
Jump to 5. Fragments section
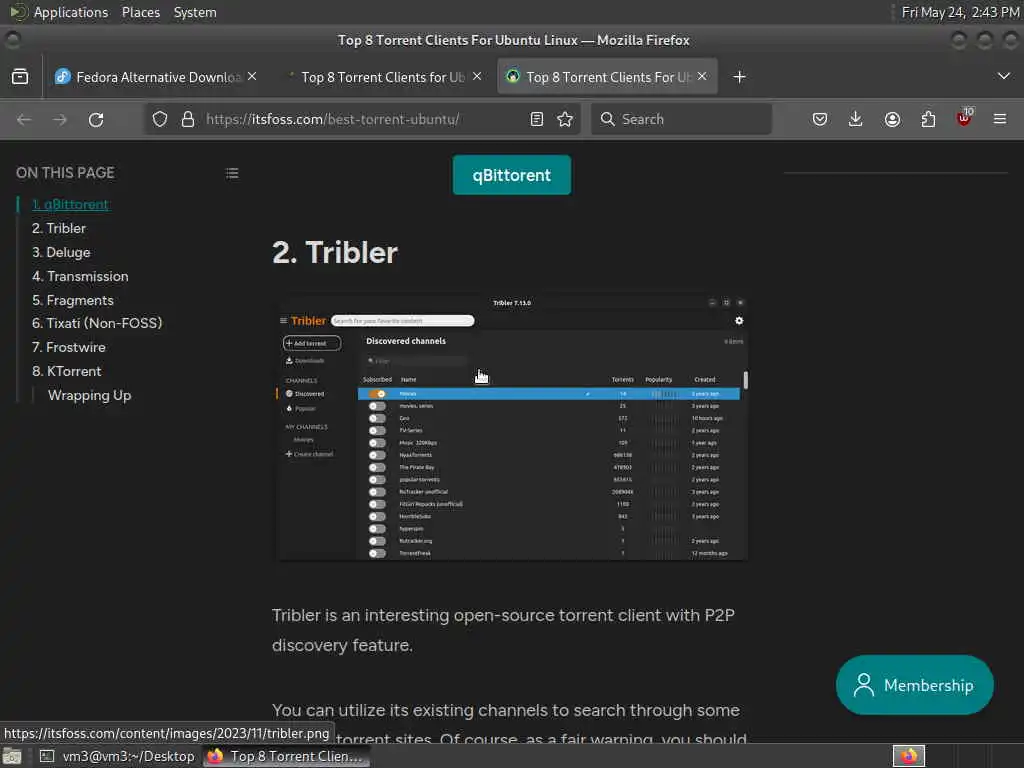72,300
